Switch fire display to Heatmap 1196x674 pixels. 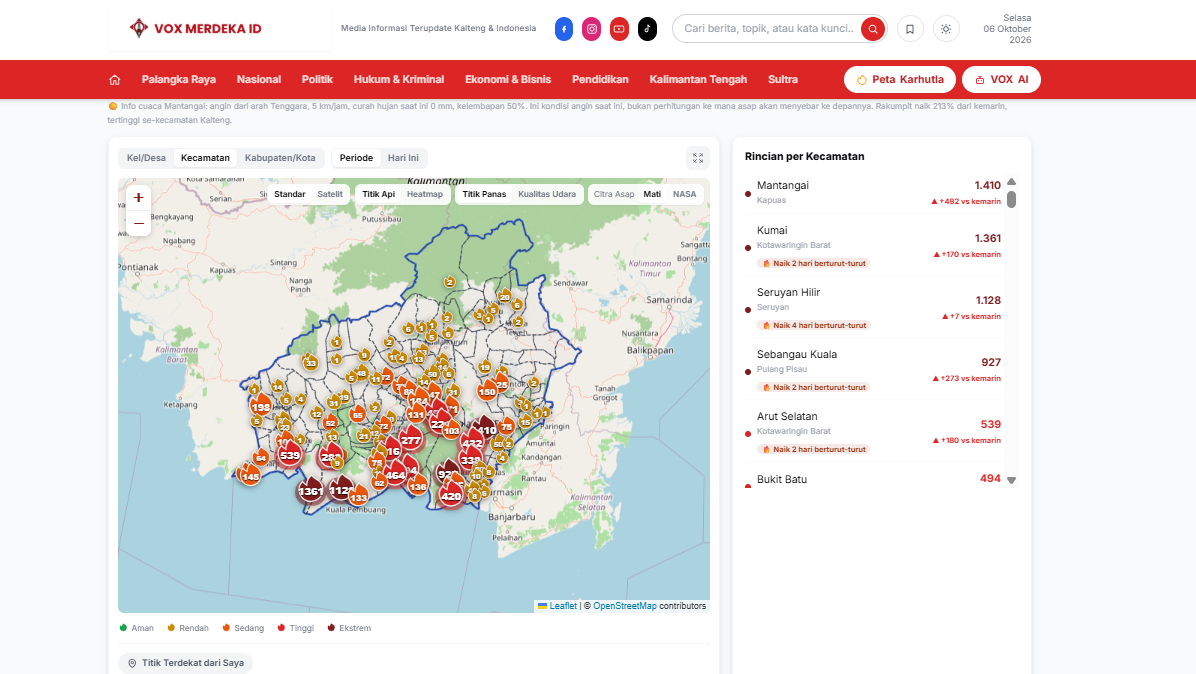pos(425,194)
